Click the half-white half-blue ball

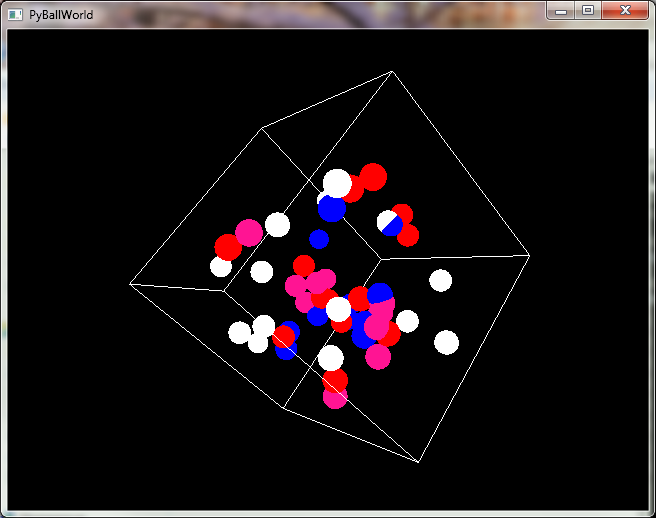390,223
